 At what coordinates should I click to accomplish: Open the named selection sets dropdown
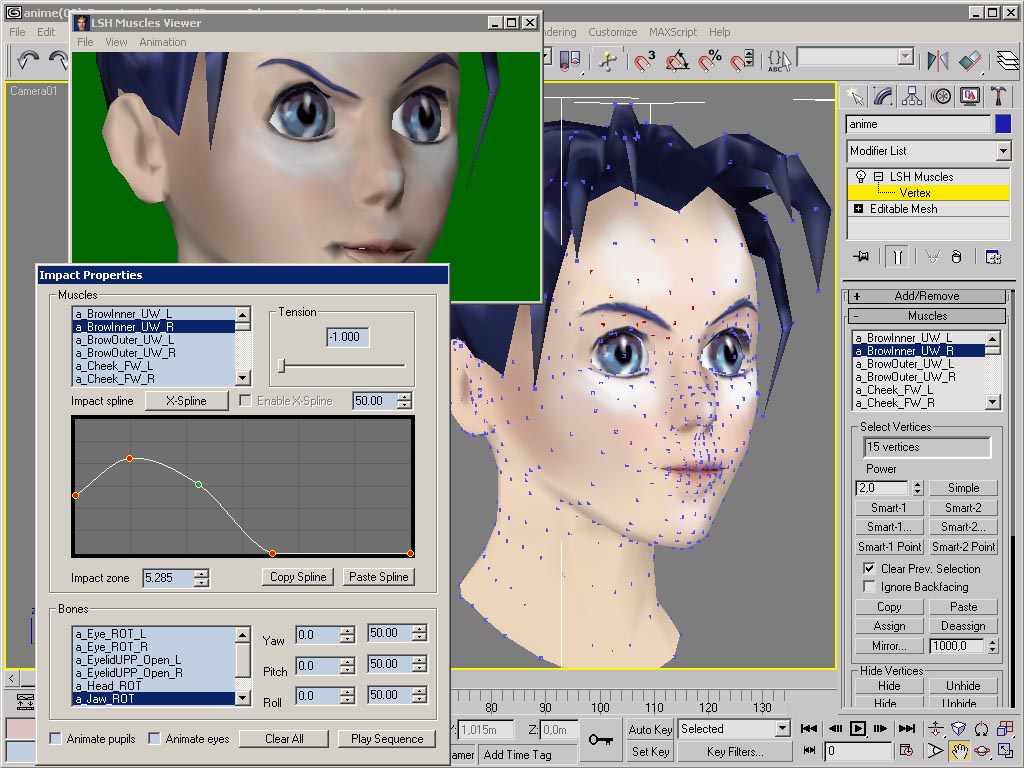coord(905,57)
